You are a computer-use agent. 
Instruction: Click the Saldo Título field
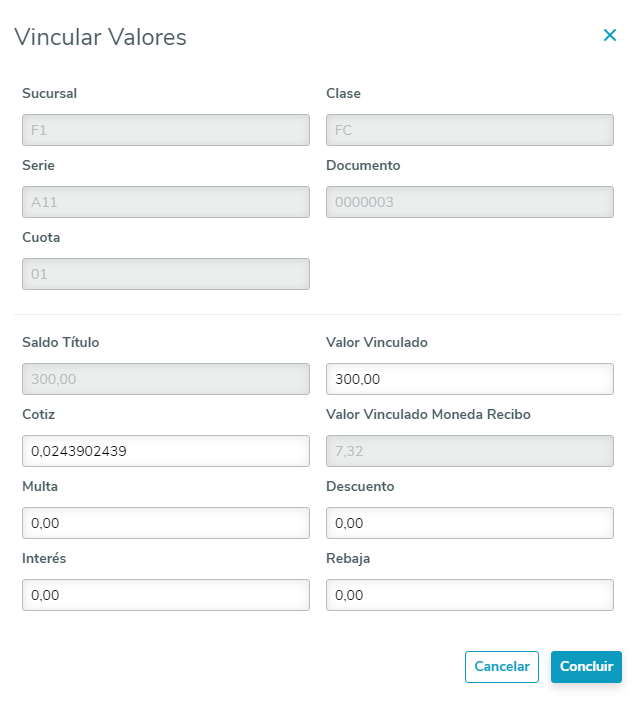[165, 379]
